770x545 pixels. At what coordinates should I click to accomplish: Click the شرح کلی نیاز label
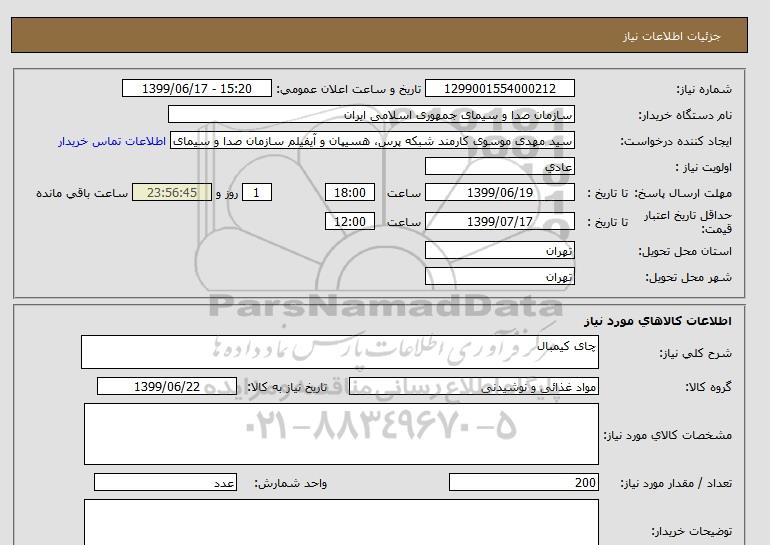pos(695,353)
